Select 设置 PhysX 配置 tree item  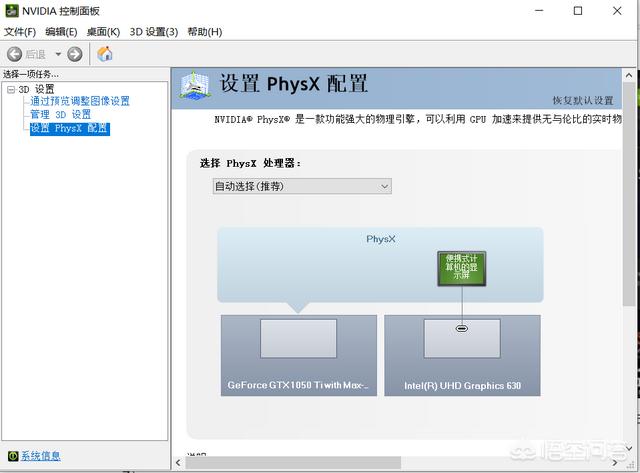point(70,129)
